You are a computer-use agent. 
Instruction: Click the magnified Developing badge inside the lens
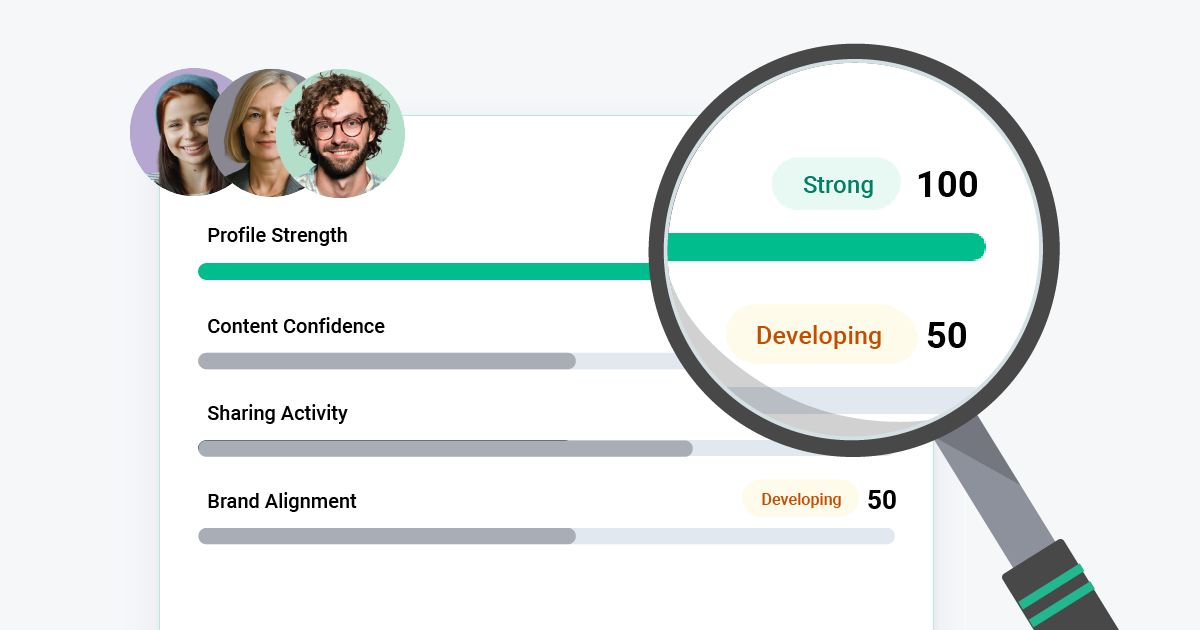(819, 336)
